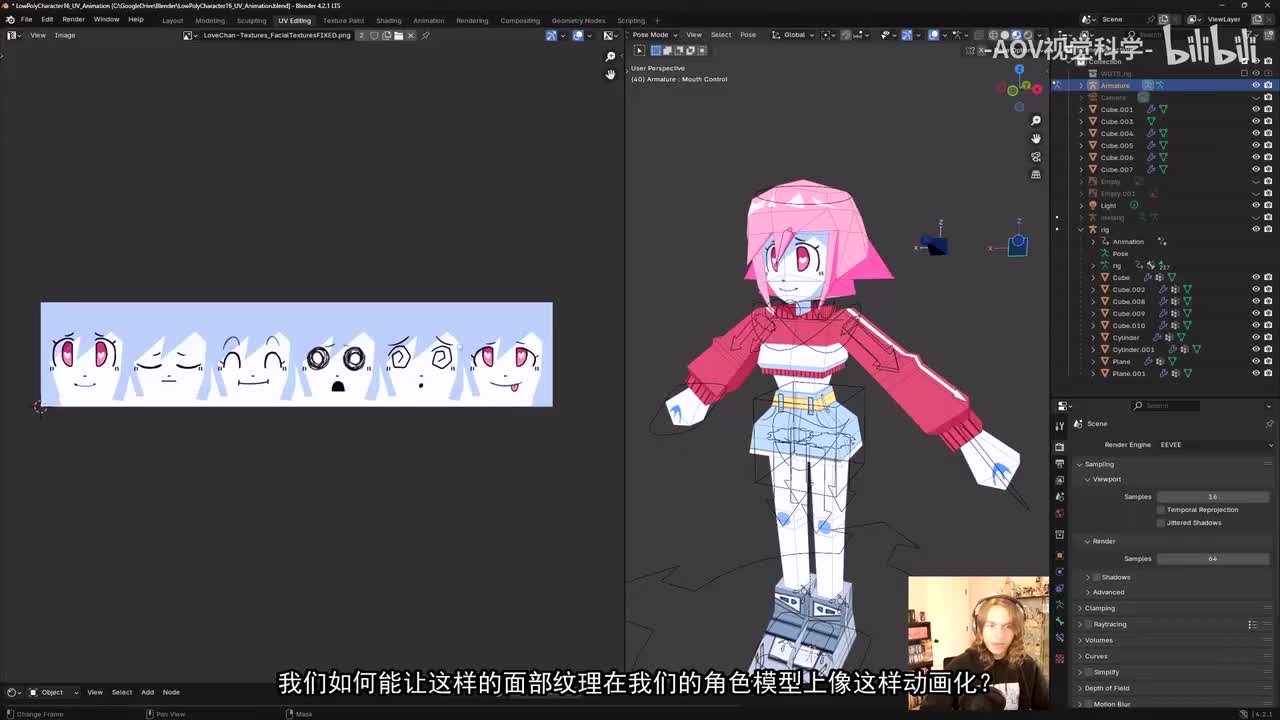Open the Object Data armature properties tab
1280x720 pixels.
point(1060,605)
